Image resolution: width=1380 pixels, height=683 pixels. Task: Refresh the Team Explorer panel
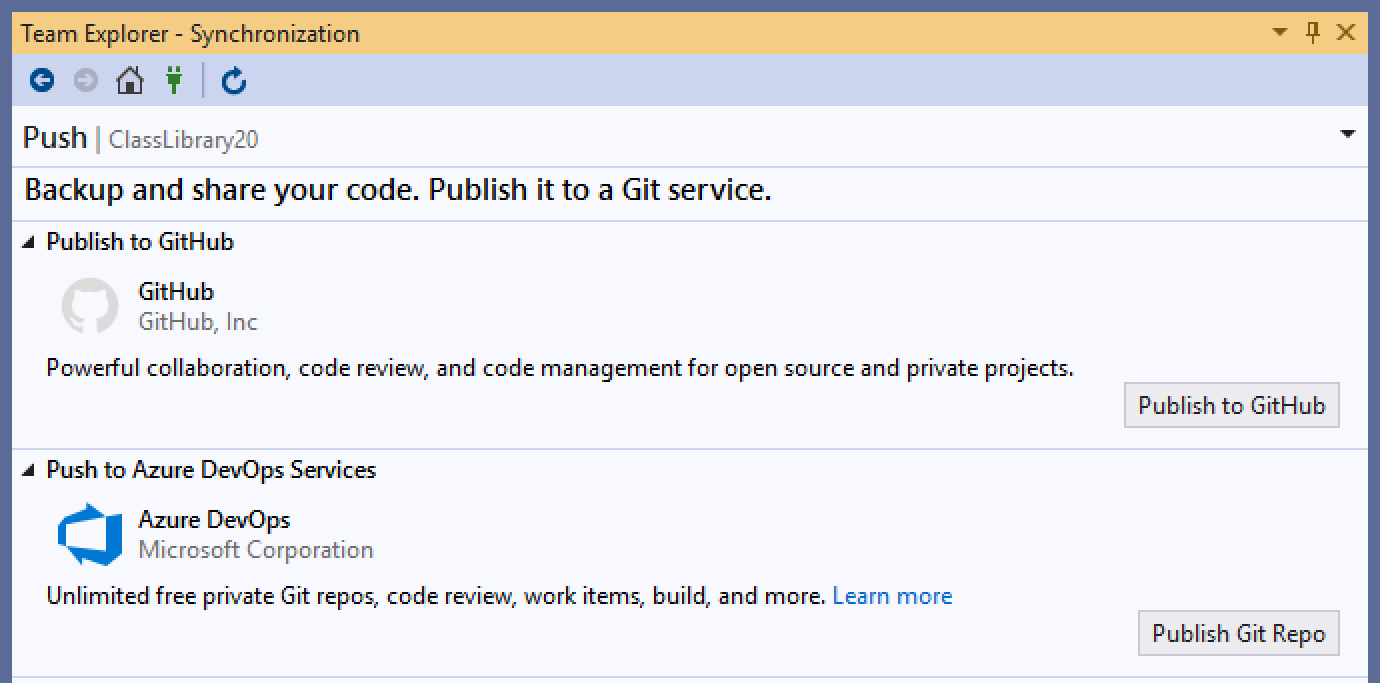coord(234,80)
